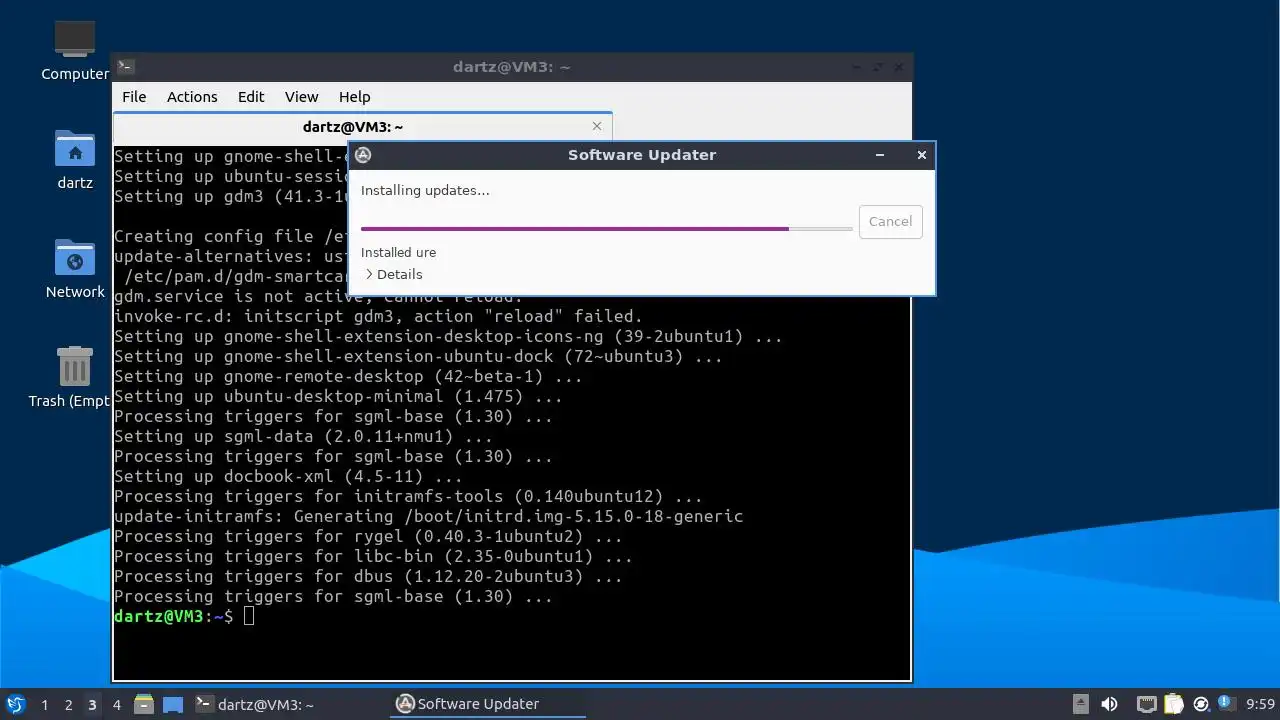The width and height of the screenshot is (1280, 720).
Task: Click the 'Setting up ubuntu-desktop-minimal' line
Action: coord(338,396)
